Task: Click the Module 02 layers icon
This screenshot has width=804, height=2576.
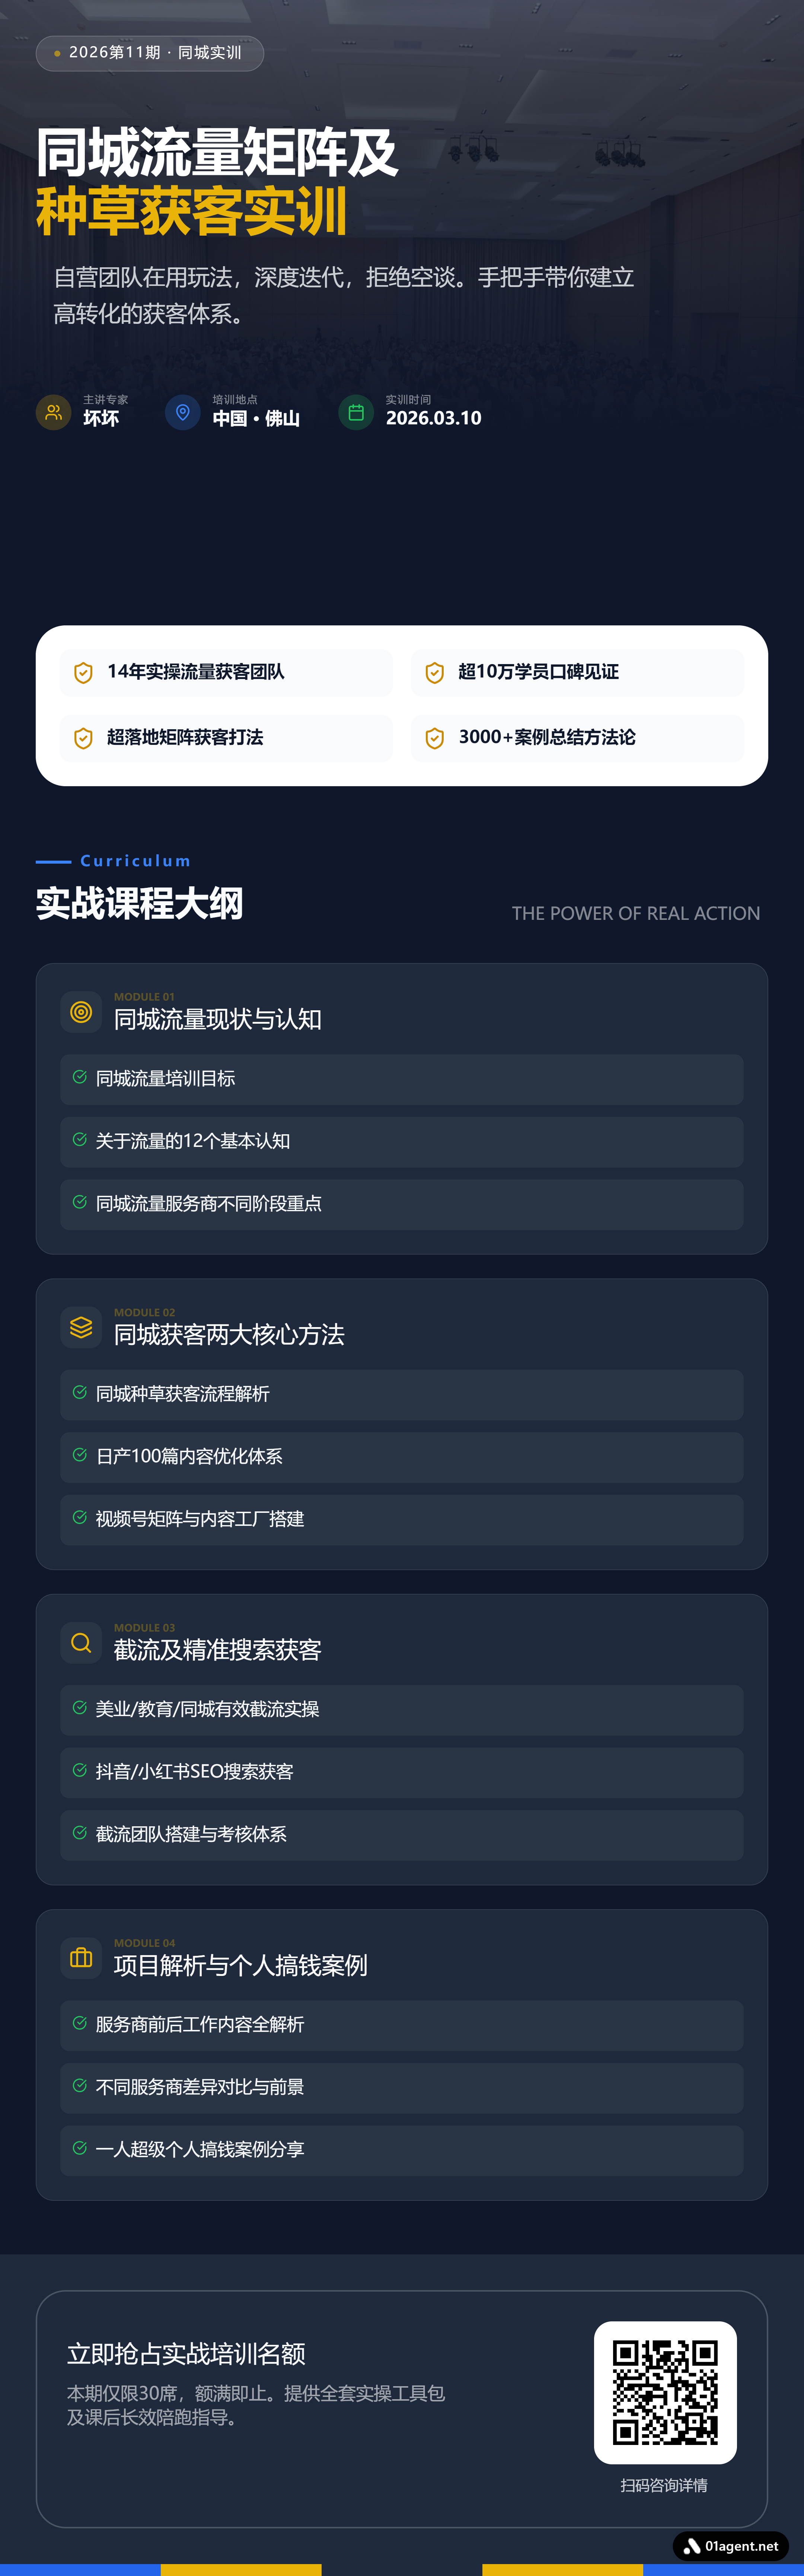Action: coord(81,1327)
